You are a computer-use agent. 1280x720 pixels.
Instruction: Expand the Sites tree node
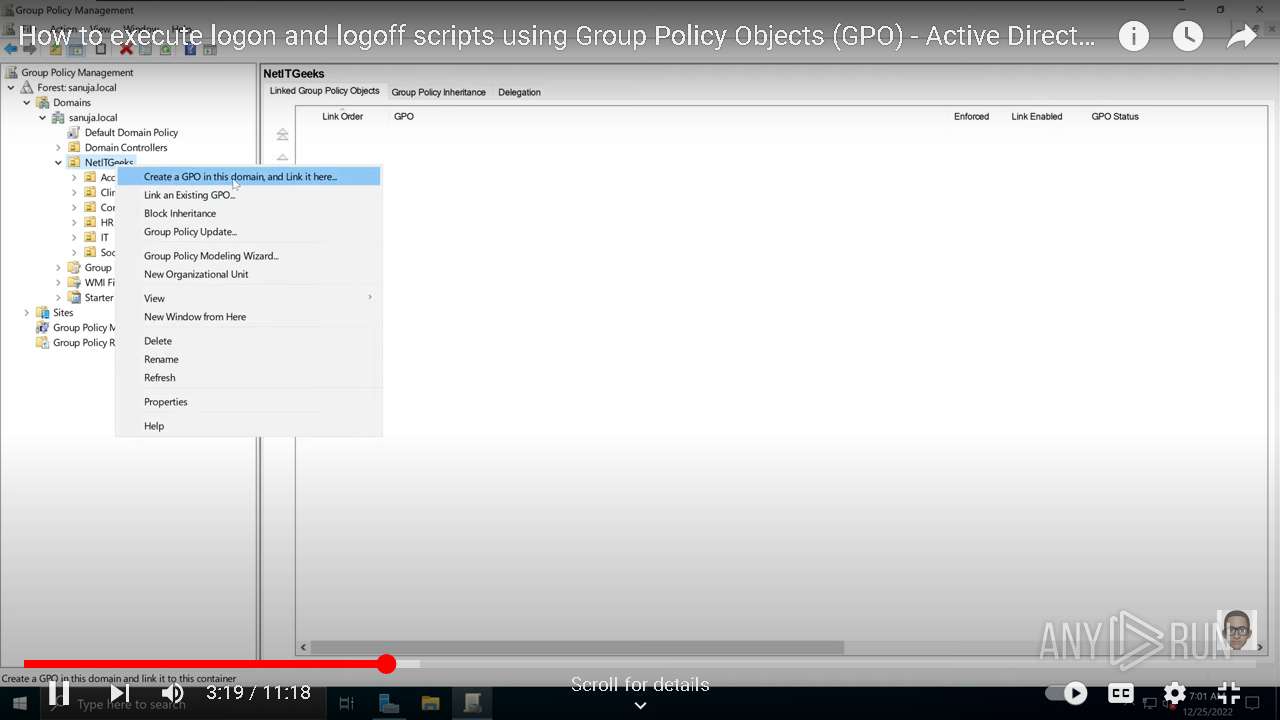coord(27,313)
